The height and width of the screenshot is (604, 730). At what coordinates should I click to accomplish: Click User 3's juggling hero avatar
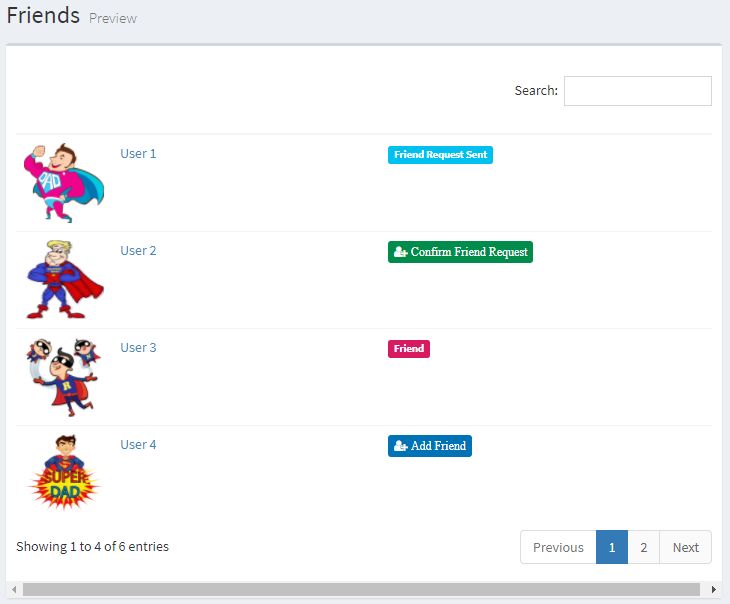tap(64, 377)
